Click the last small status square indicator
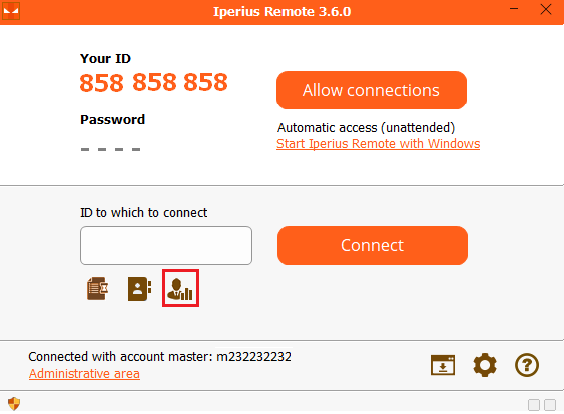 click(550, 405)
